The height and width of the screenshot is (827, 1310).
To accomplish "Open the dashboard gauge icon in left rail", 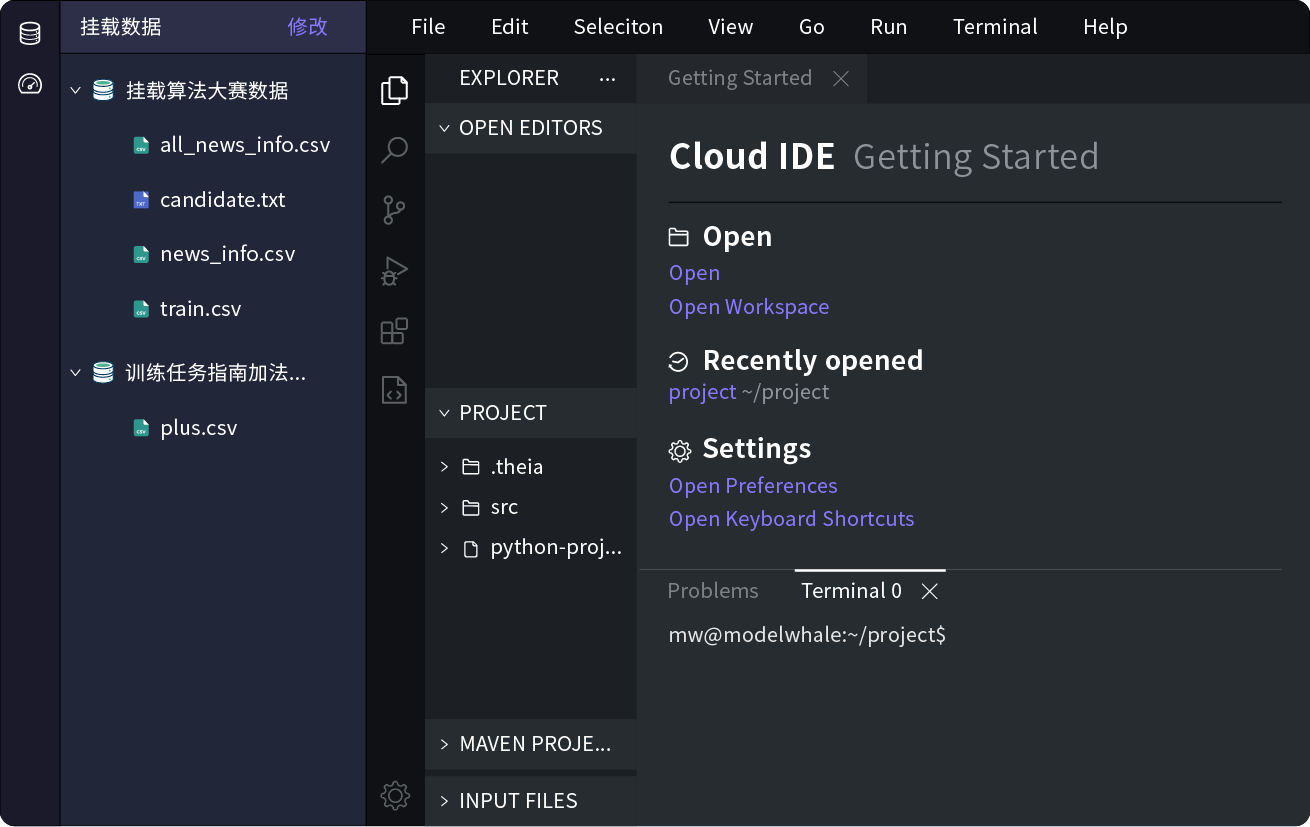I will (30, 84).
